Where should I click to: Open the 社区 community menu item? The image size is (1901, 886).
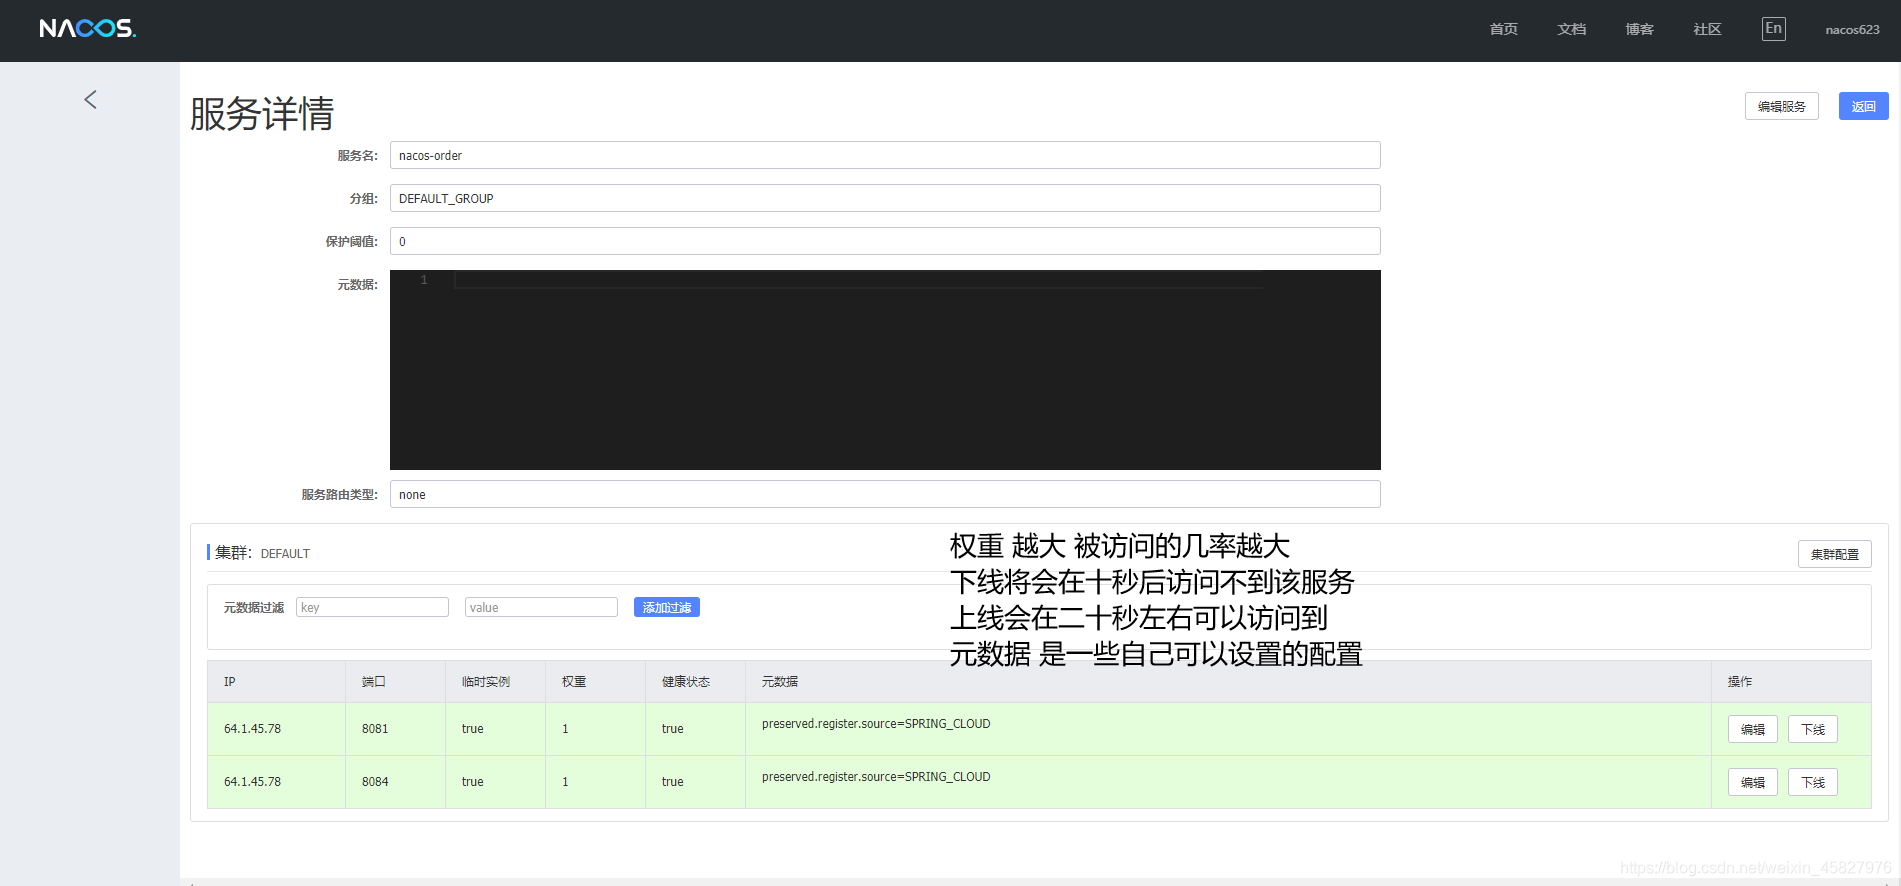point(1707,29)
